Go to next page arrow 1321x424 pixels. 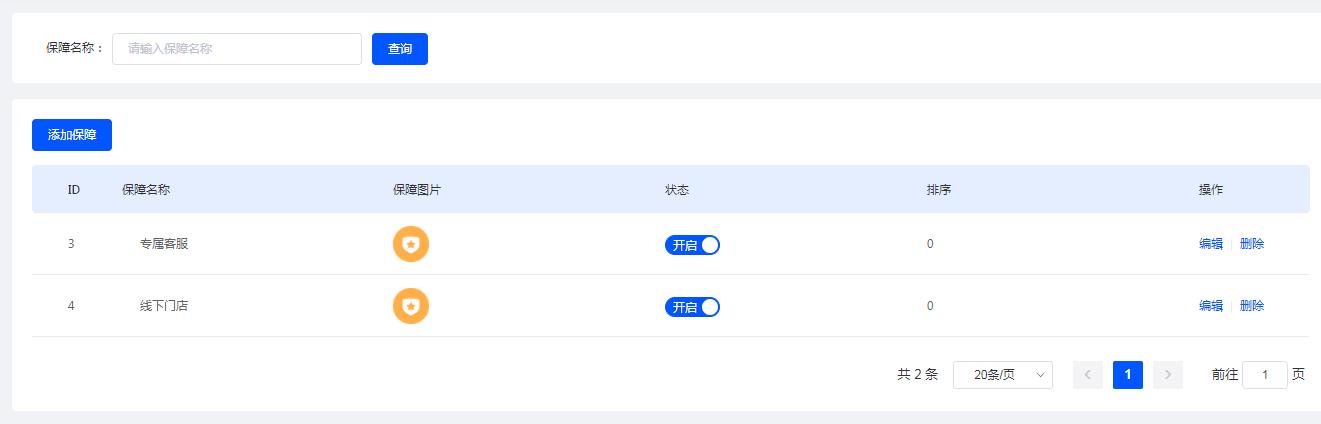pyautogui.click(x=1168, y=375)
